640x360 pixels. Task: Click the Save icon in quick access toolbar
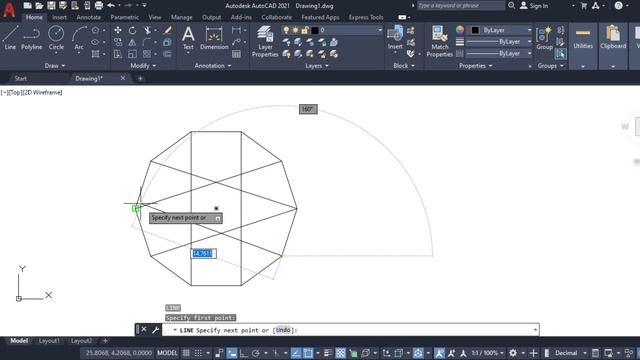[x=51, y=5]
